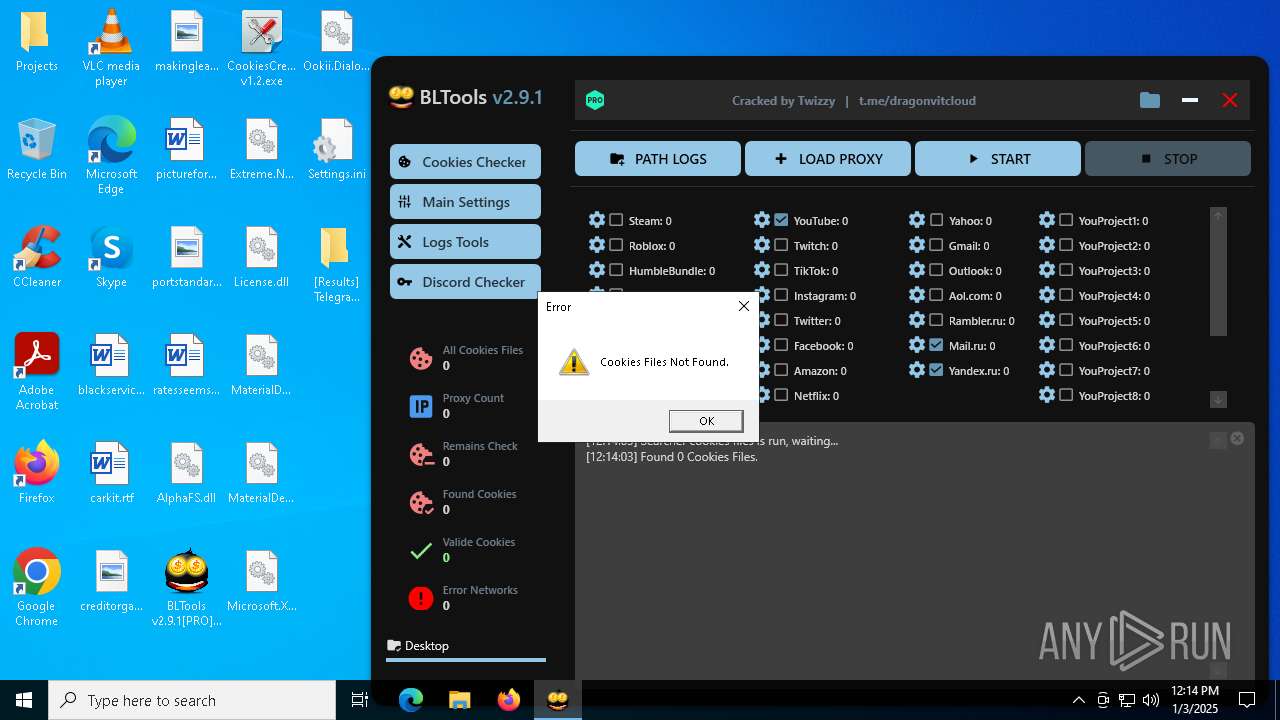Click the log panel up arrow
This screenshot has height=720, width=1280.
[1217, 440]
